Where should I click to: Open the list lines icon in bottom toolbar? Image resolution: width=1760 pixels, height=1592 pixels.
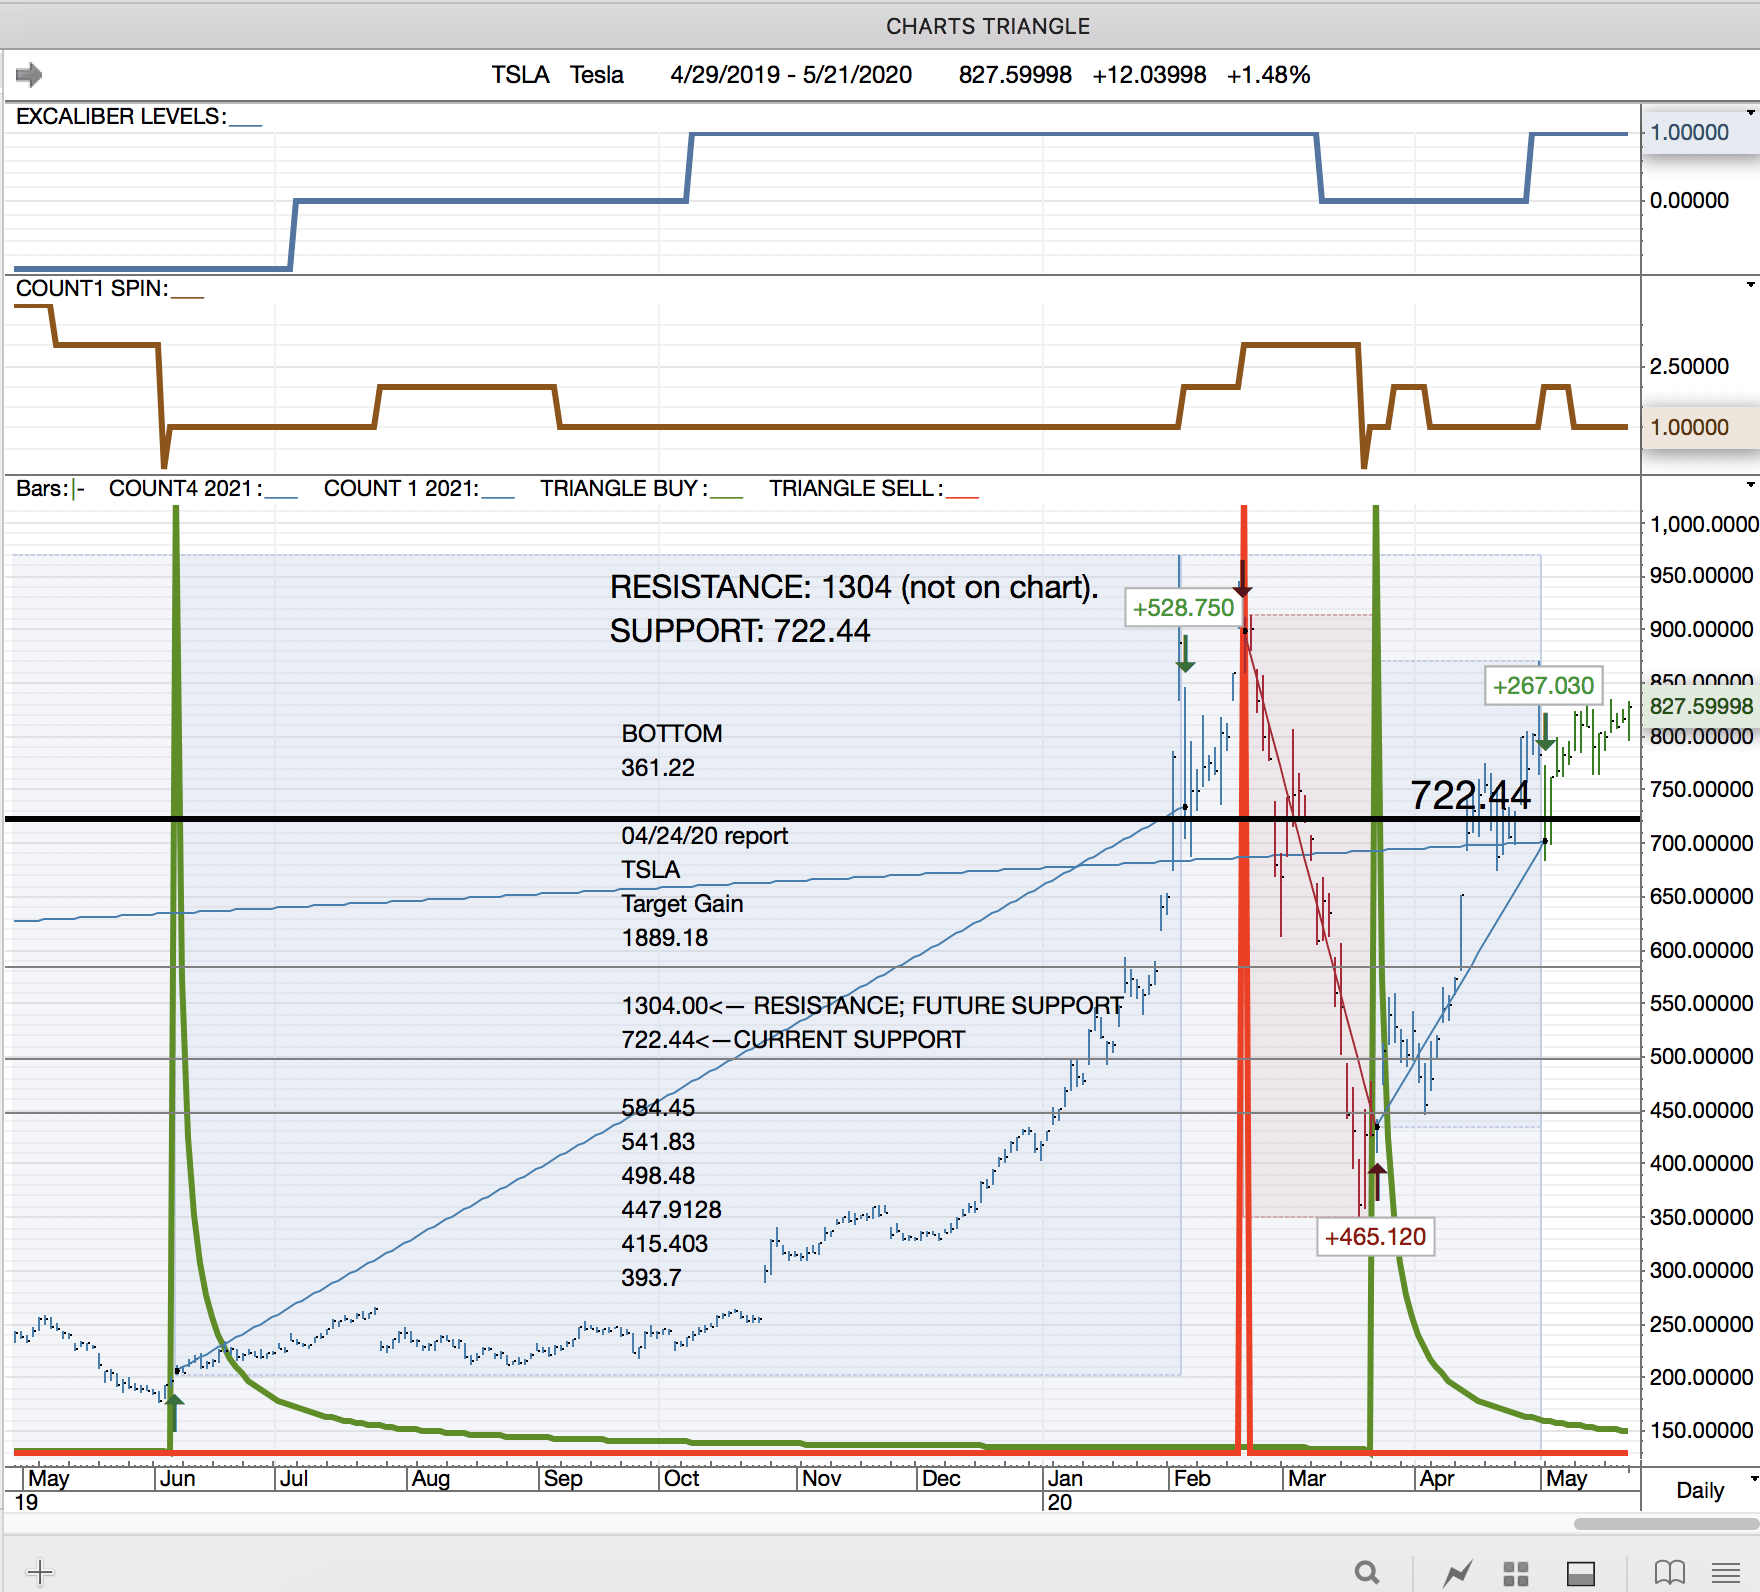pyautogui.click(x=1726, y=1573)
